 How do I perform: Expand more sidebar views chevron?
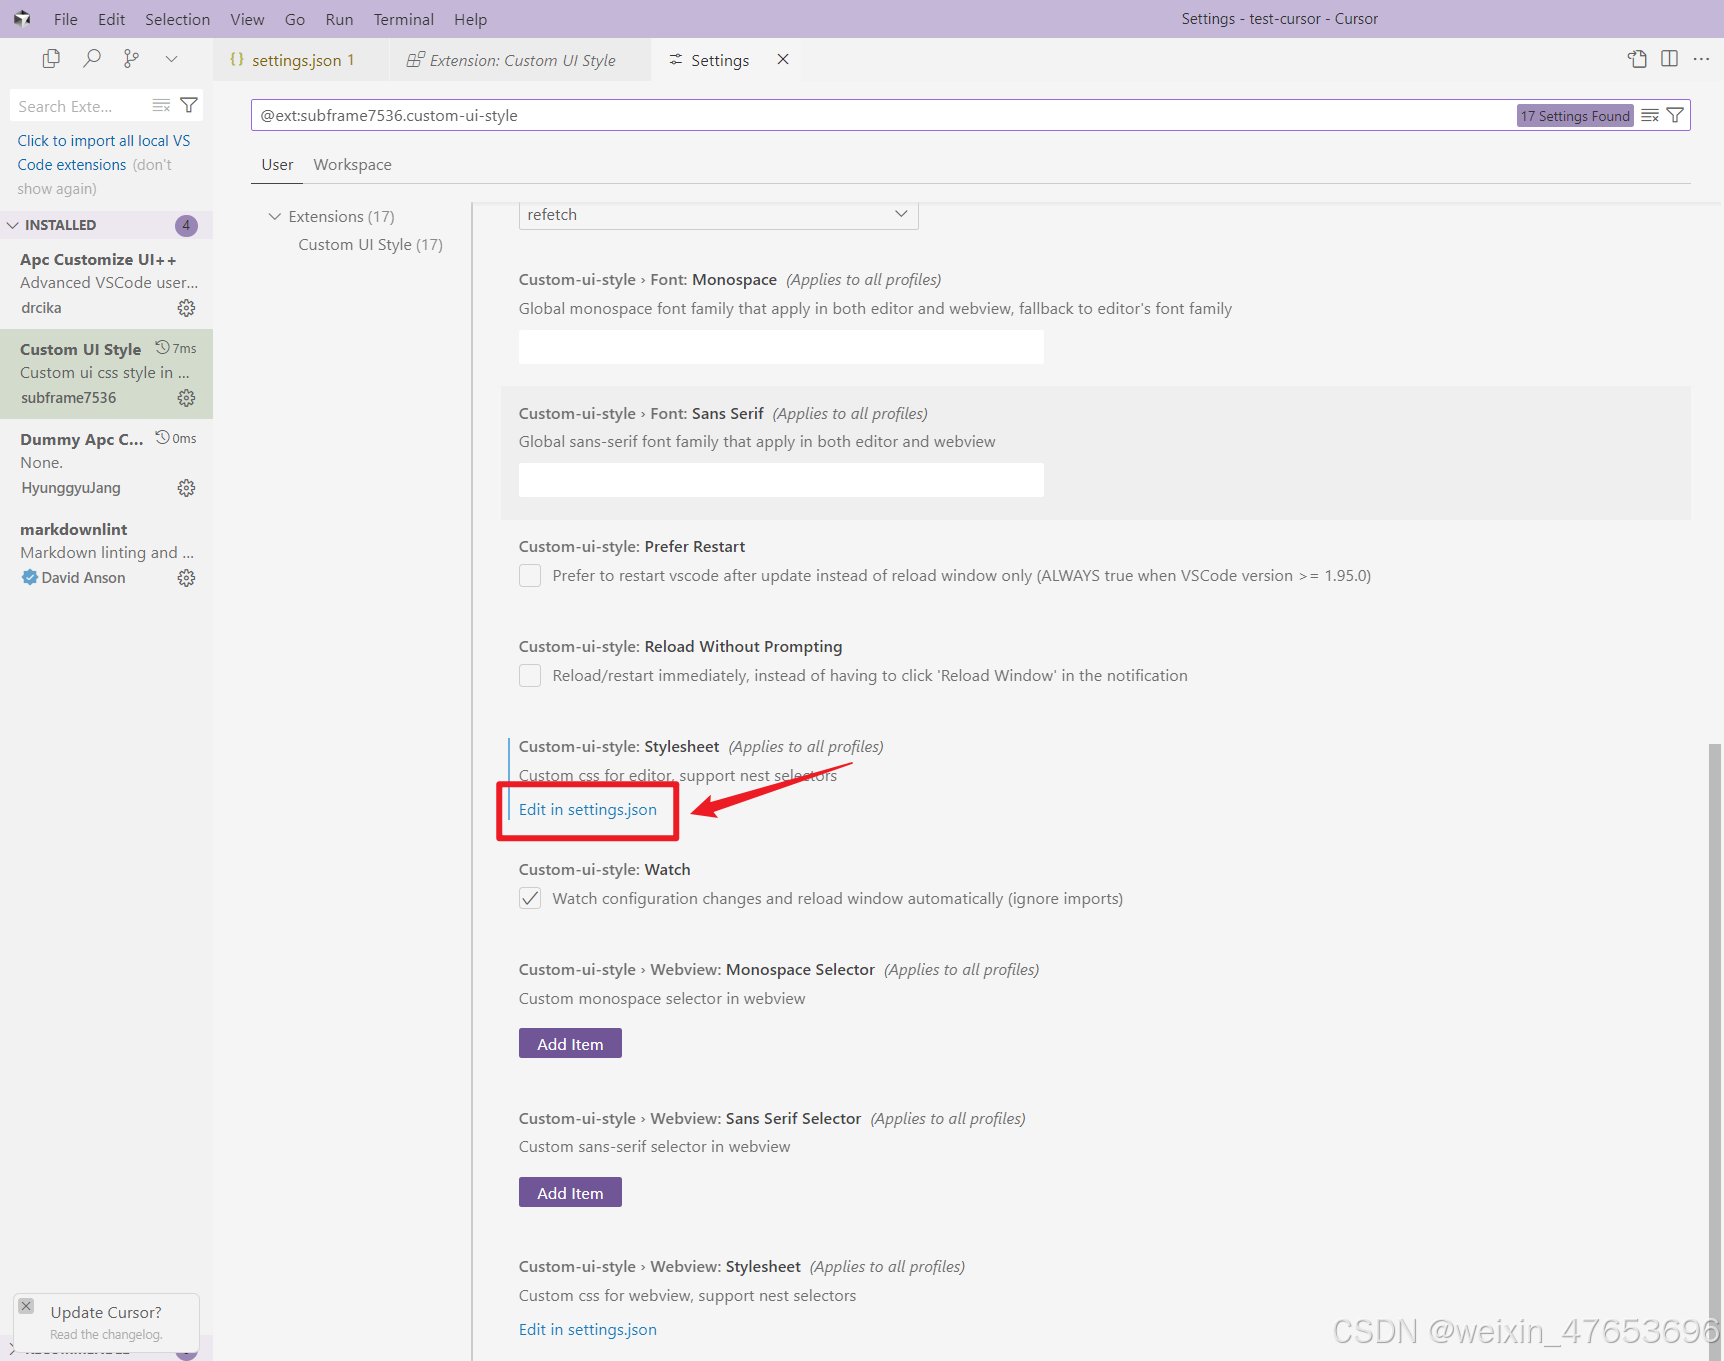pos(172,59)
